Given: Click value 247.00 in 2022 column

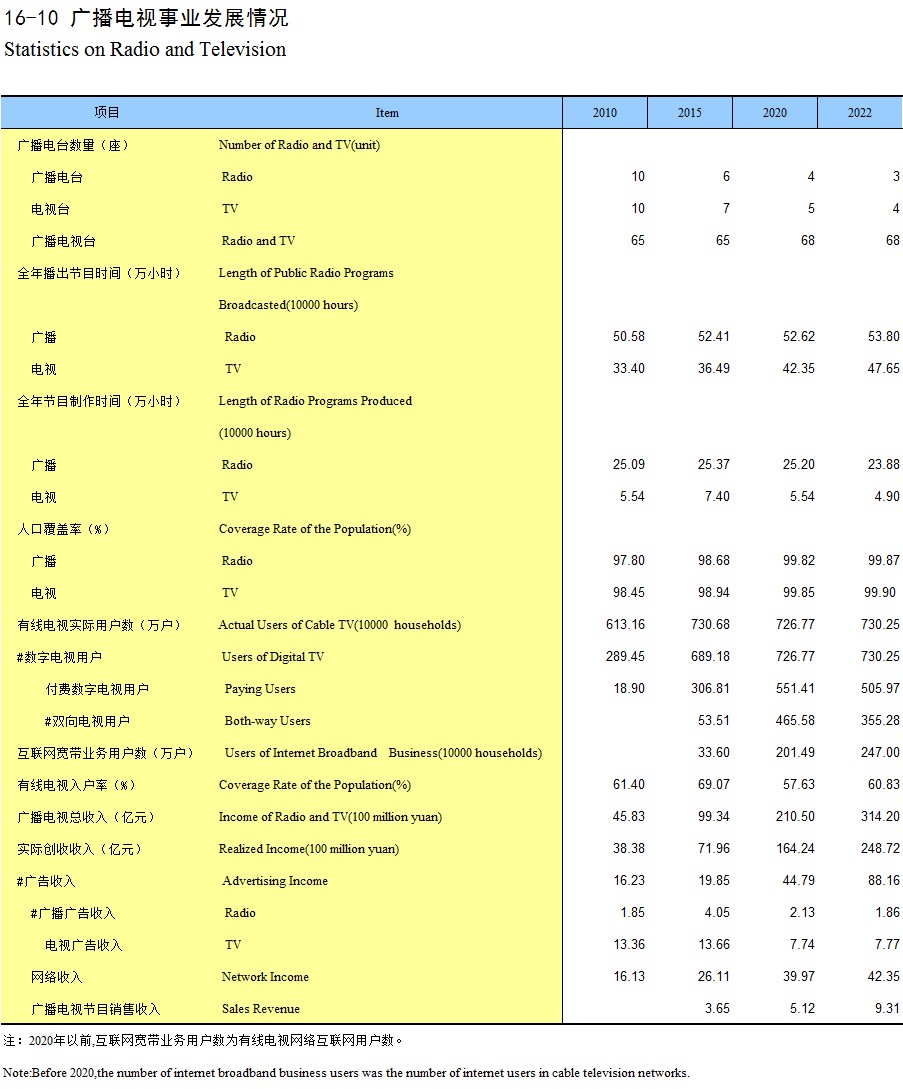Looking at the screenshot, I should click(880, 752).
